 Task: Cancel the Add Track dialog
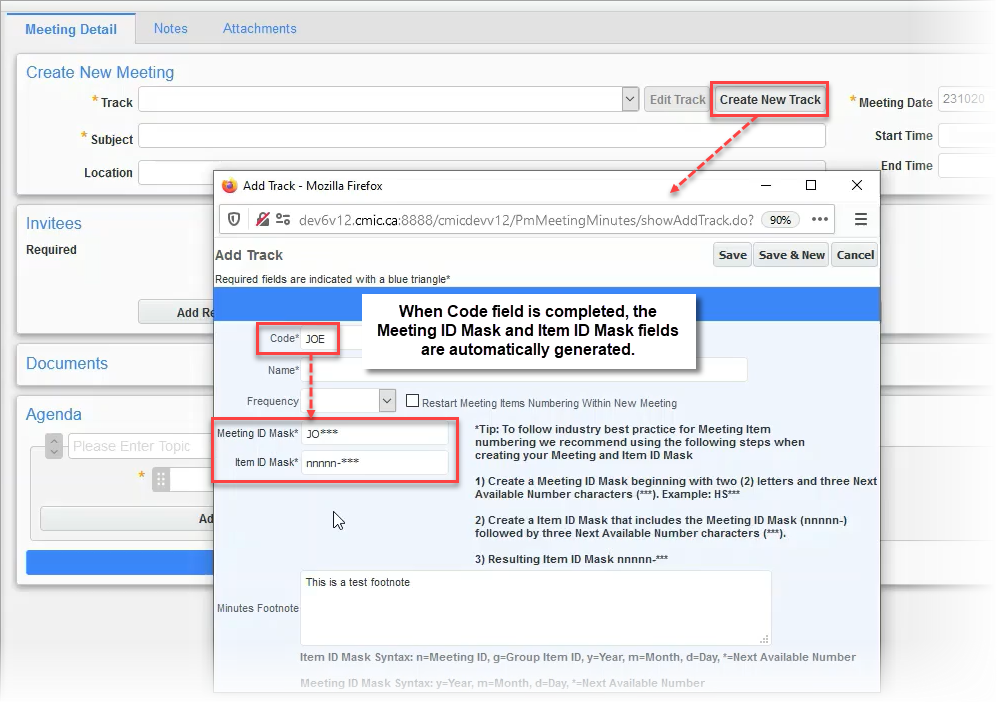coord(855,255)
